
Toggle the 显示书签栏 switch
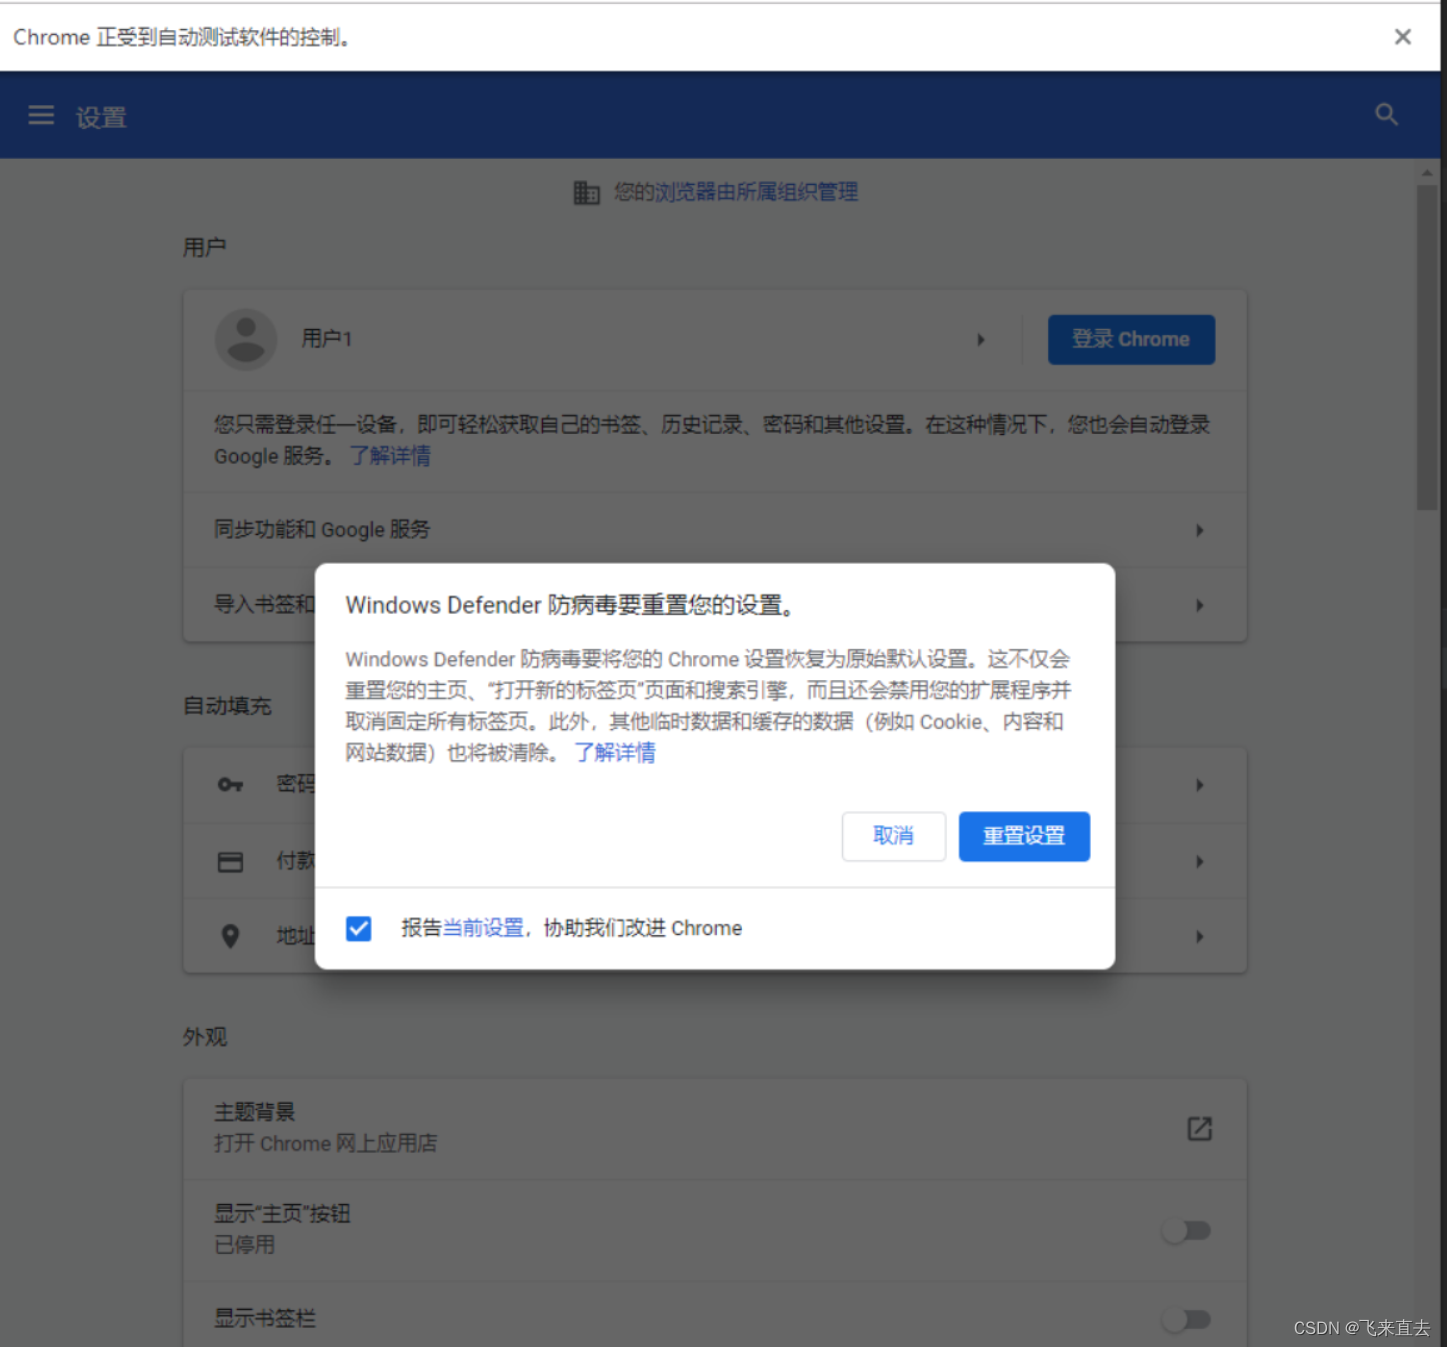click(x=1187, y=1320)
